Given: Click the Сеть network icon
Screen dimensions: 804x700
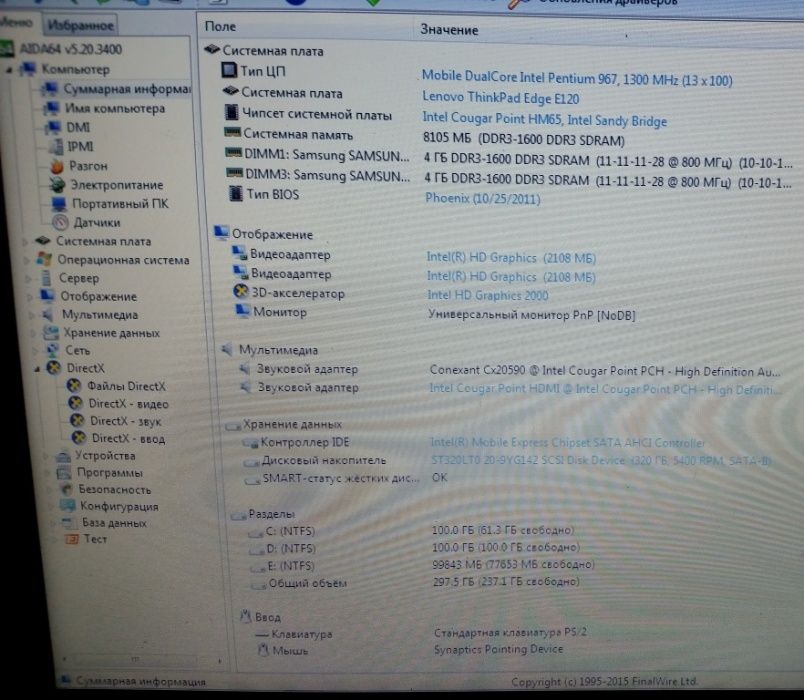Looking at the screenshot, I should point(53,351).
